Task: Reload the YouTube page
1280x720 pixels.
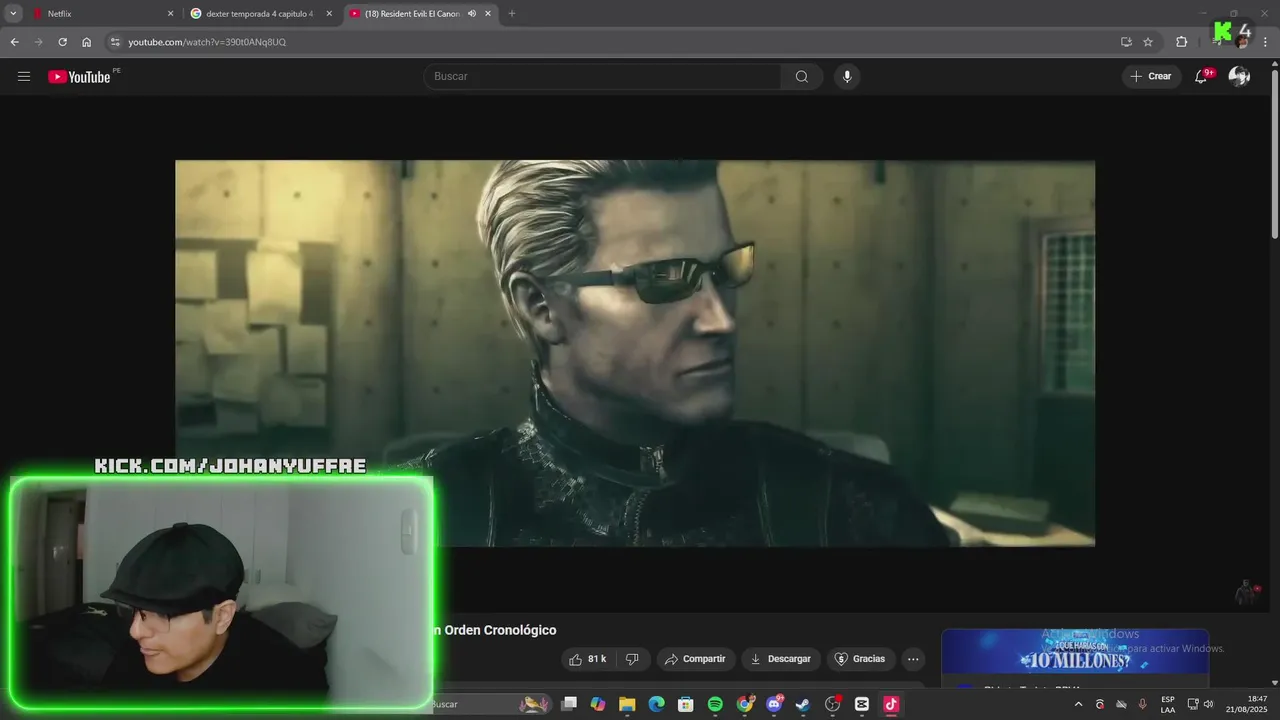Action: (x=62, y=42)
